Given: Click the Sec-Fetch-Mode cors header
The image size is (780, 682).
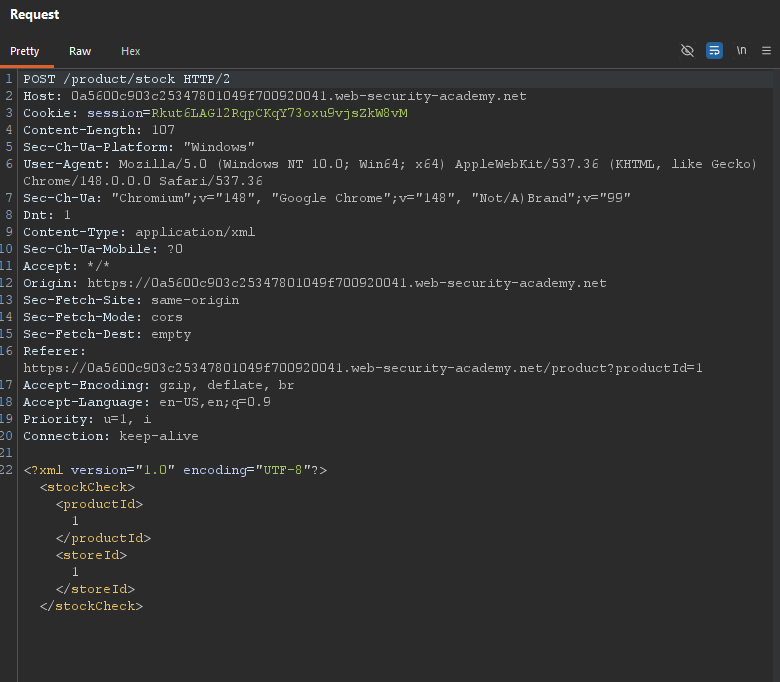Looking at the screenshot, I should pyautogui.click(x=103, y=317).
